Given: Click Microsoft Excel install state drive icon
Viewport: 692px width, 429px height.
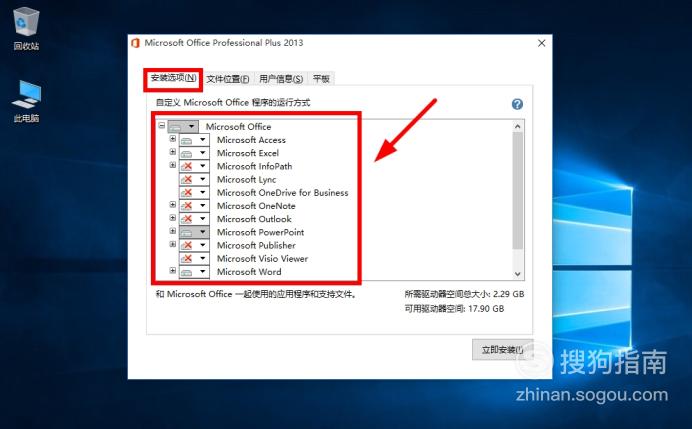Looking at the screenshot, I should tap(187, 154).
